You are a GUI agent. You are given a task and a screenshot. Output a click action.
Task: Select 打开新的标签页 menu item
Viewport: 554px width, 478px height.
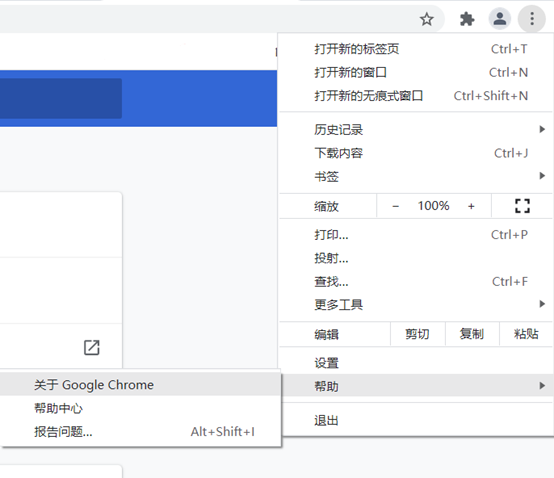pos(415,49)
